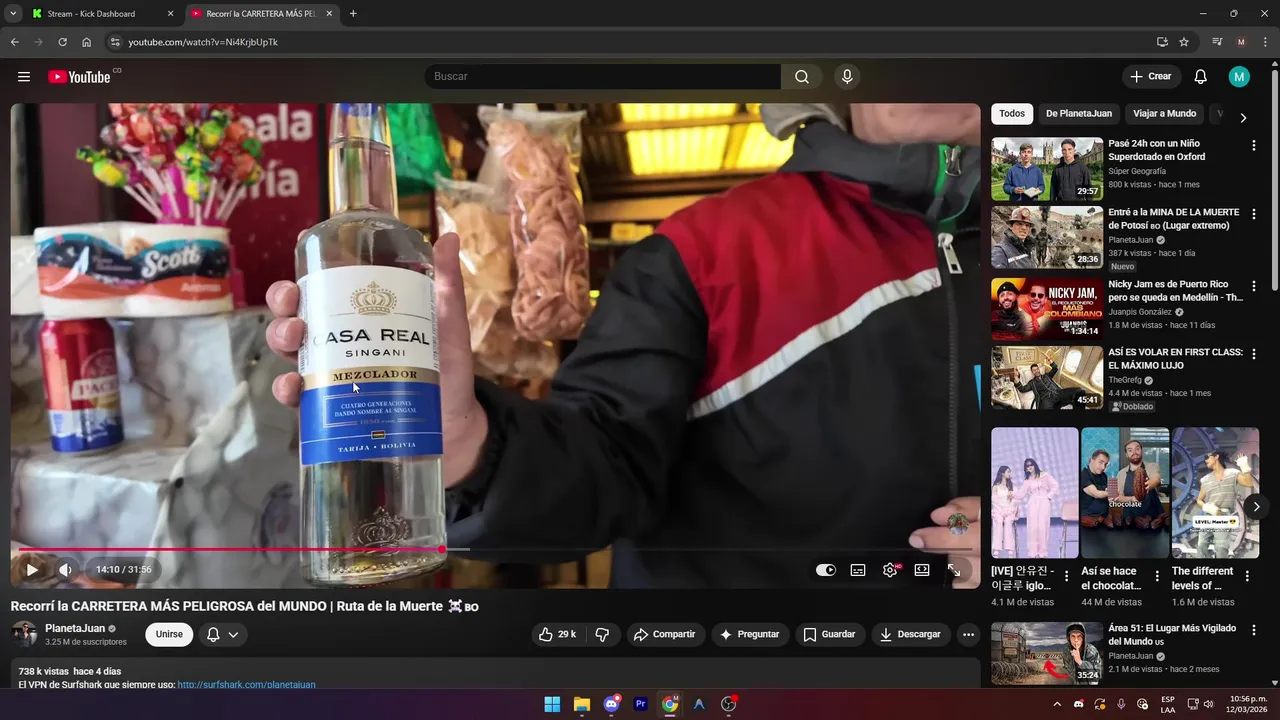The image size is (1280, 720).
Task: Toggle subtitles in the player
Action: pyautogui.click(x=858, y=570)
